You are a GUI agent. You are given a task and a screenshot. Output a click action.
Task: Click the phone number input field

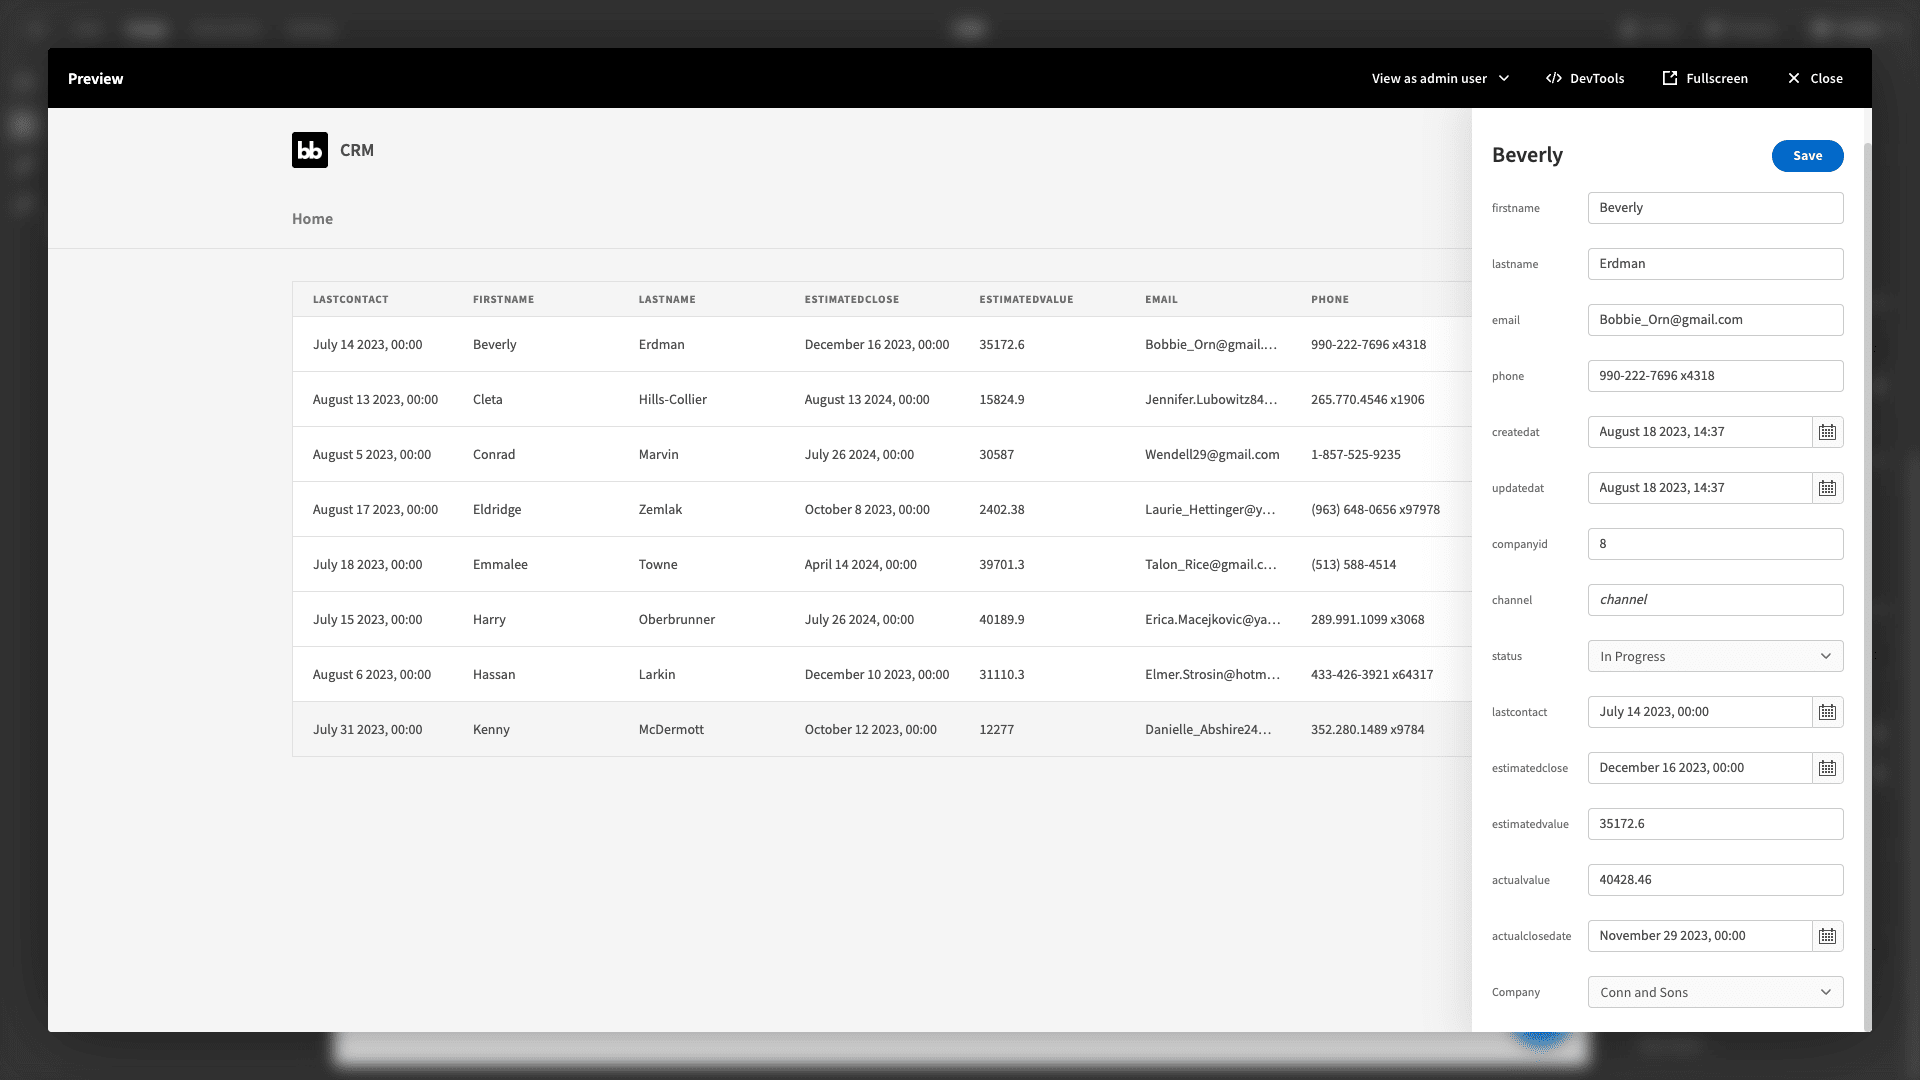click(1715, 376)
